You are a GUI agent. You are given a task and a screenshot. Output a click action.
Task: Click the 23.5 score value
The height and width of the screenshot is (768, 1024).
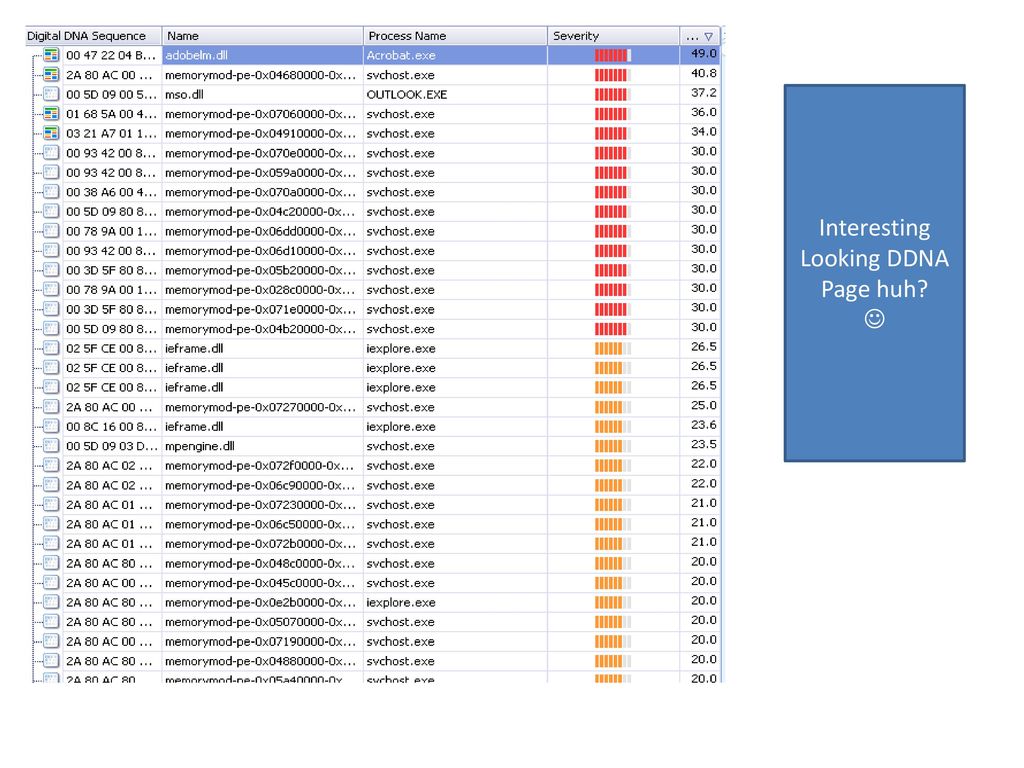(704, 445)
